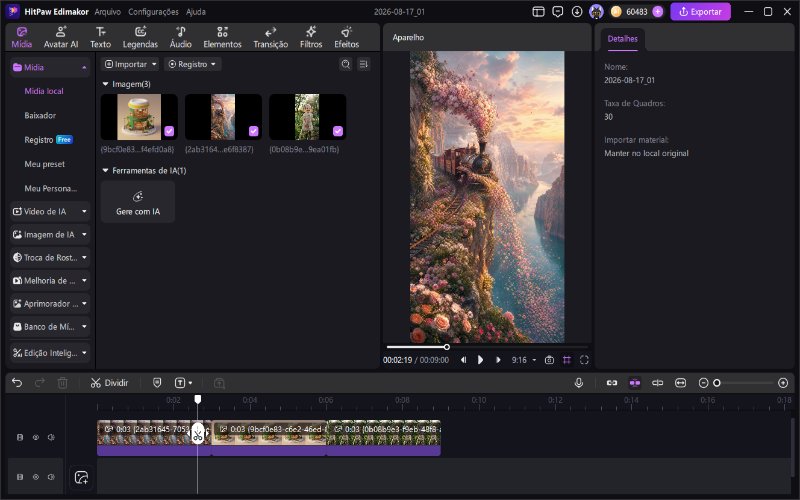Open the Arquivo menu
The height and width of the screenshot is (500, 800).
pyautogui.click(x=108, y=11)
